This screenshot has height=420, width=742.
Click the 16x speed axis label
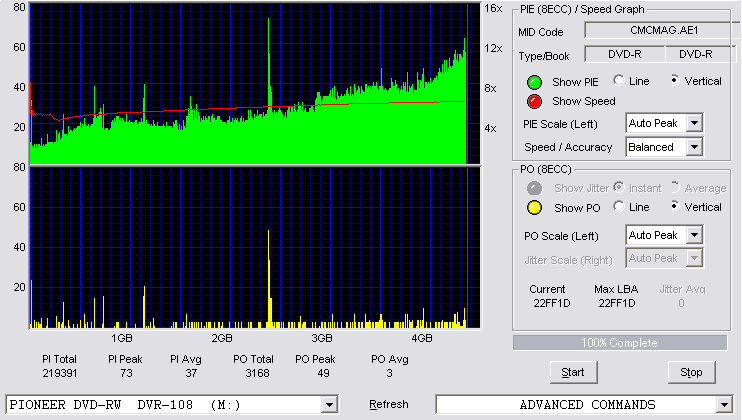(493, 9)
